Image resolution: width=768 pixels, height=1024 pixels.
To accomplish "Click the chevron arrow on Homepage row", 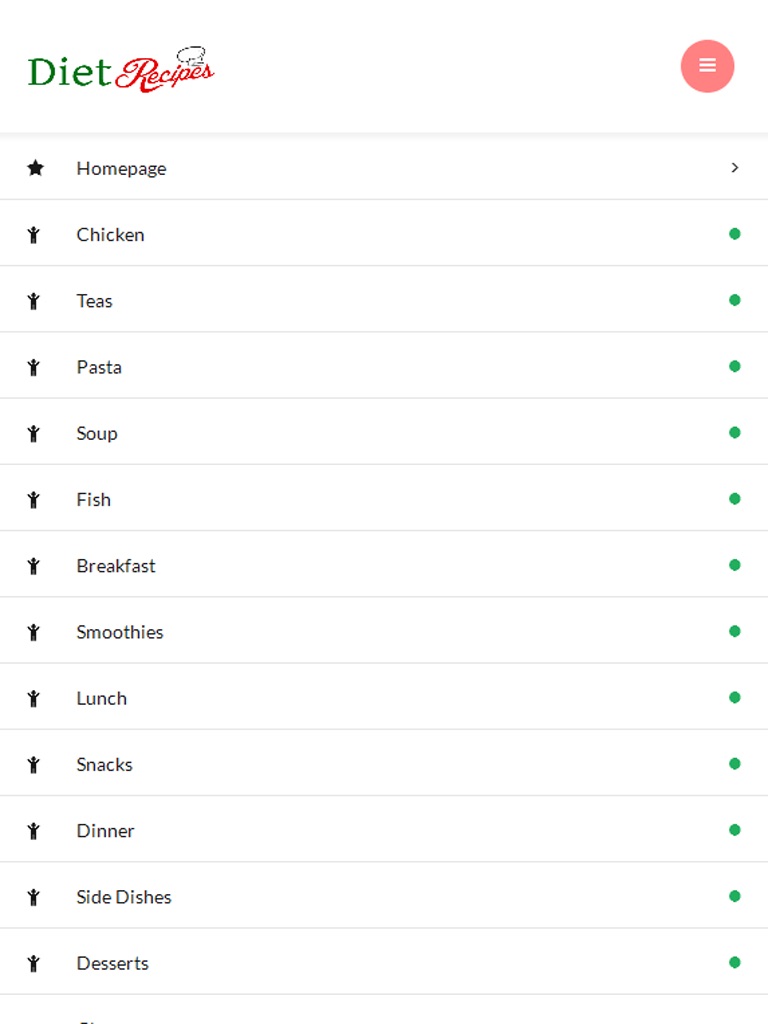I will click(x=735, y=168).
